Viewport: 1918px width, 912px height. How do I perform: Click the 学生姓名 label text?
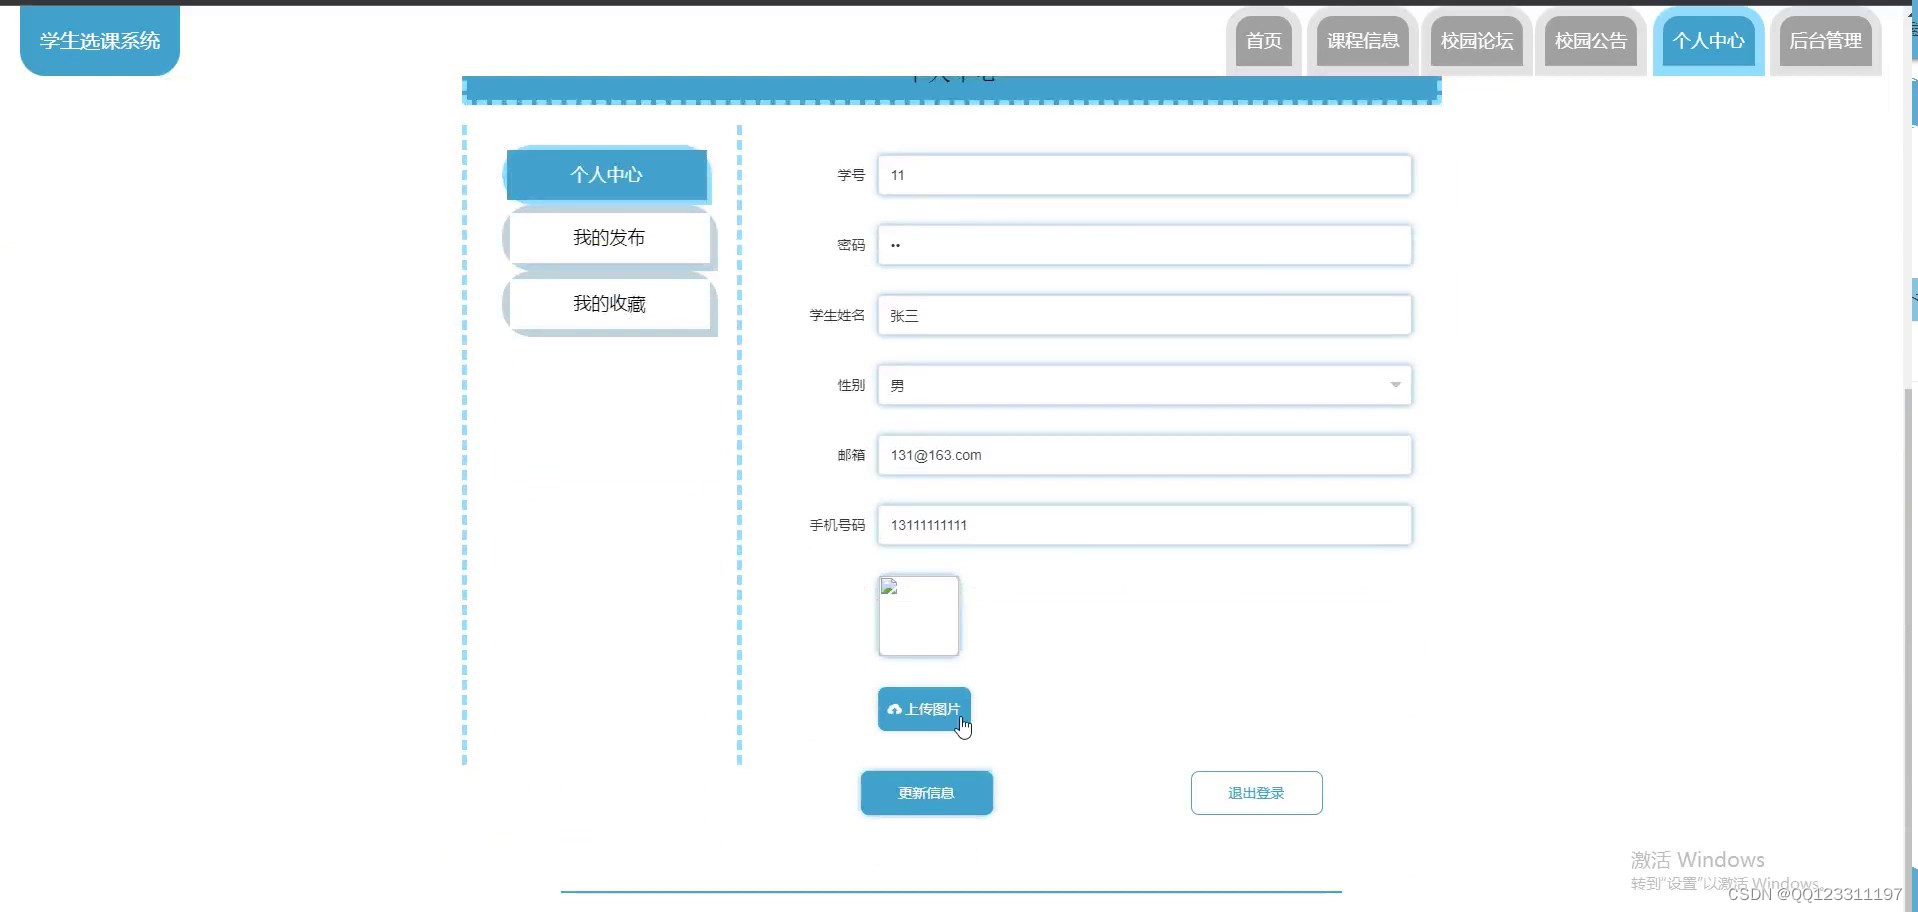click(x=837, y=315)
